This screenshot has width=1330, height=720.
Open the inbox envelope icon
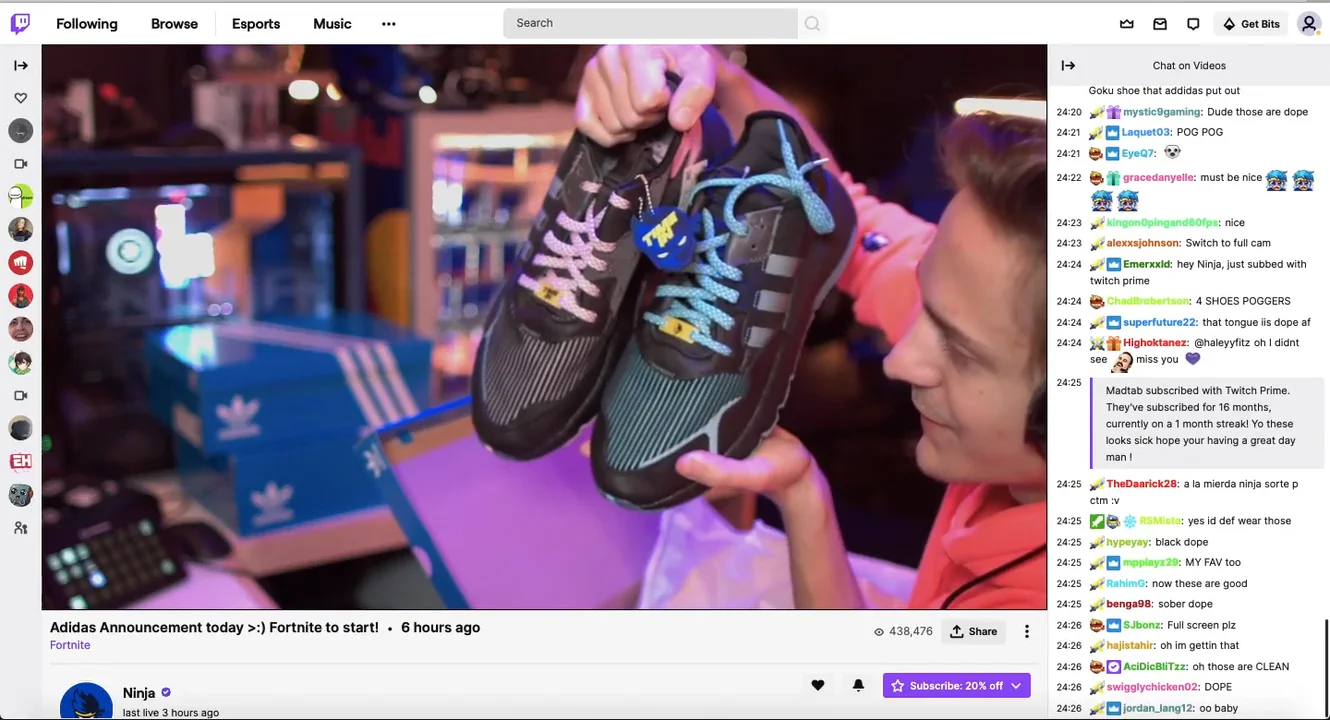point(1160,24)
